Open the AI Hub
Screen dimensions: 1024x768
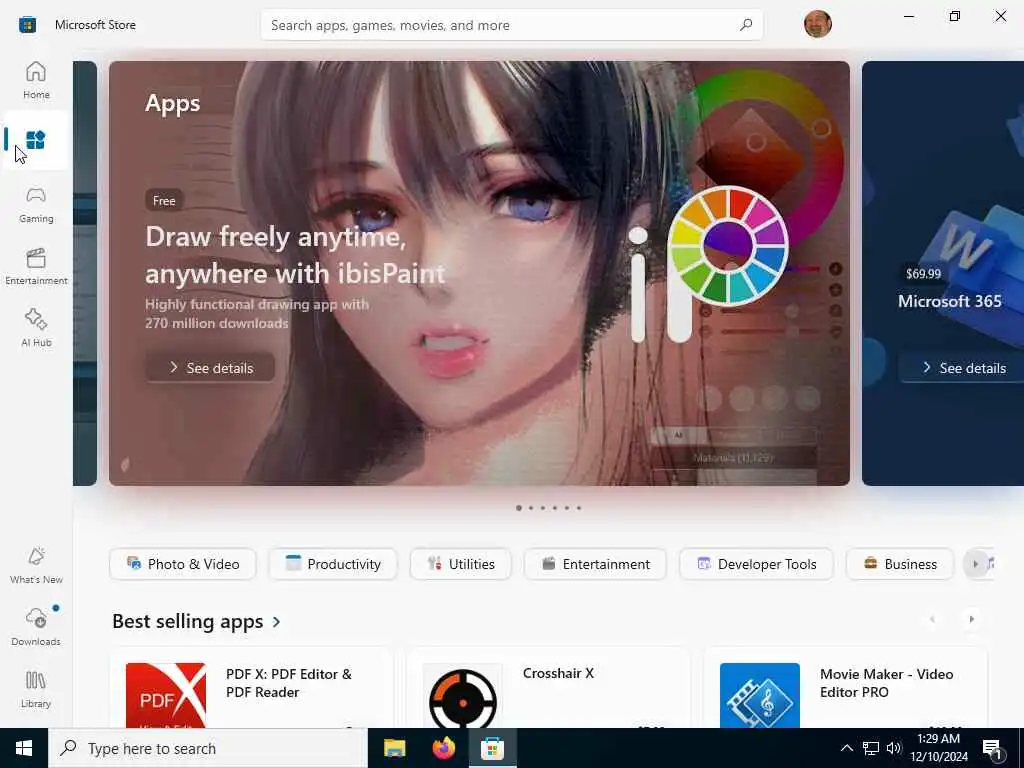pyautogui.click(x=36, y=328)
